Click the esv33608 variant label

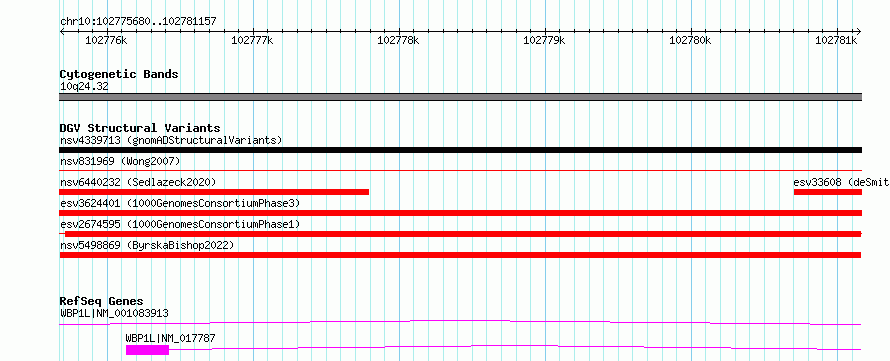click(x=841, y=182)
